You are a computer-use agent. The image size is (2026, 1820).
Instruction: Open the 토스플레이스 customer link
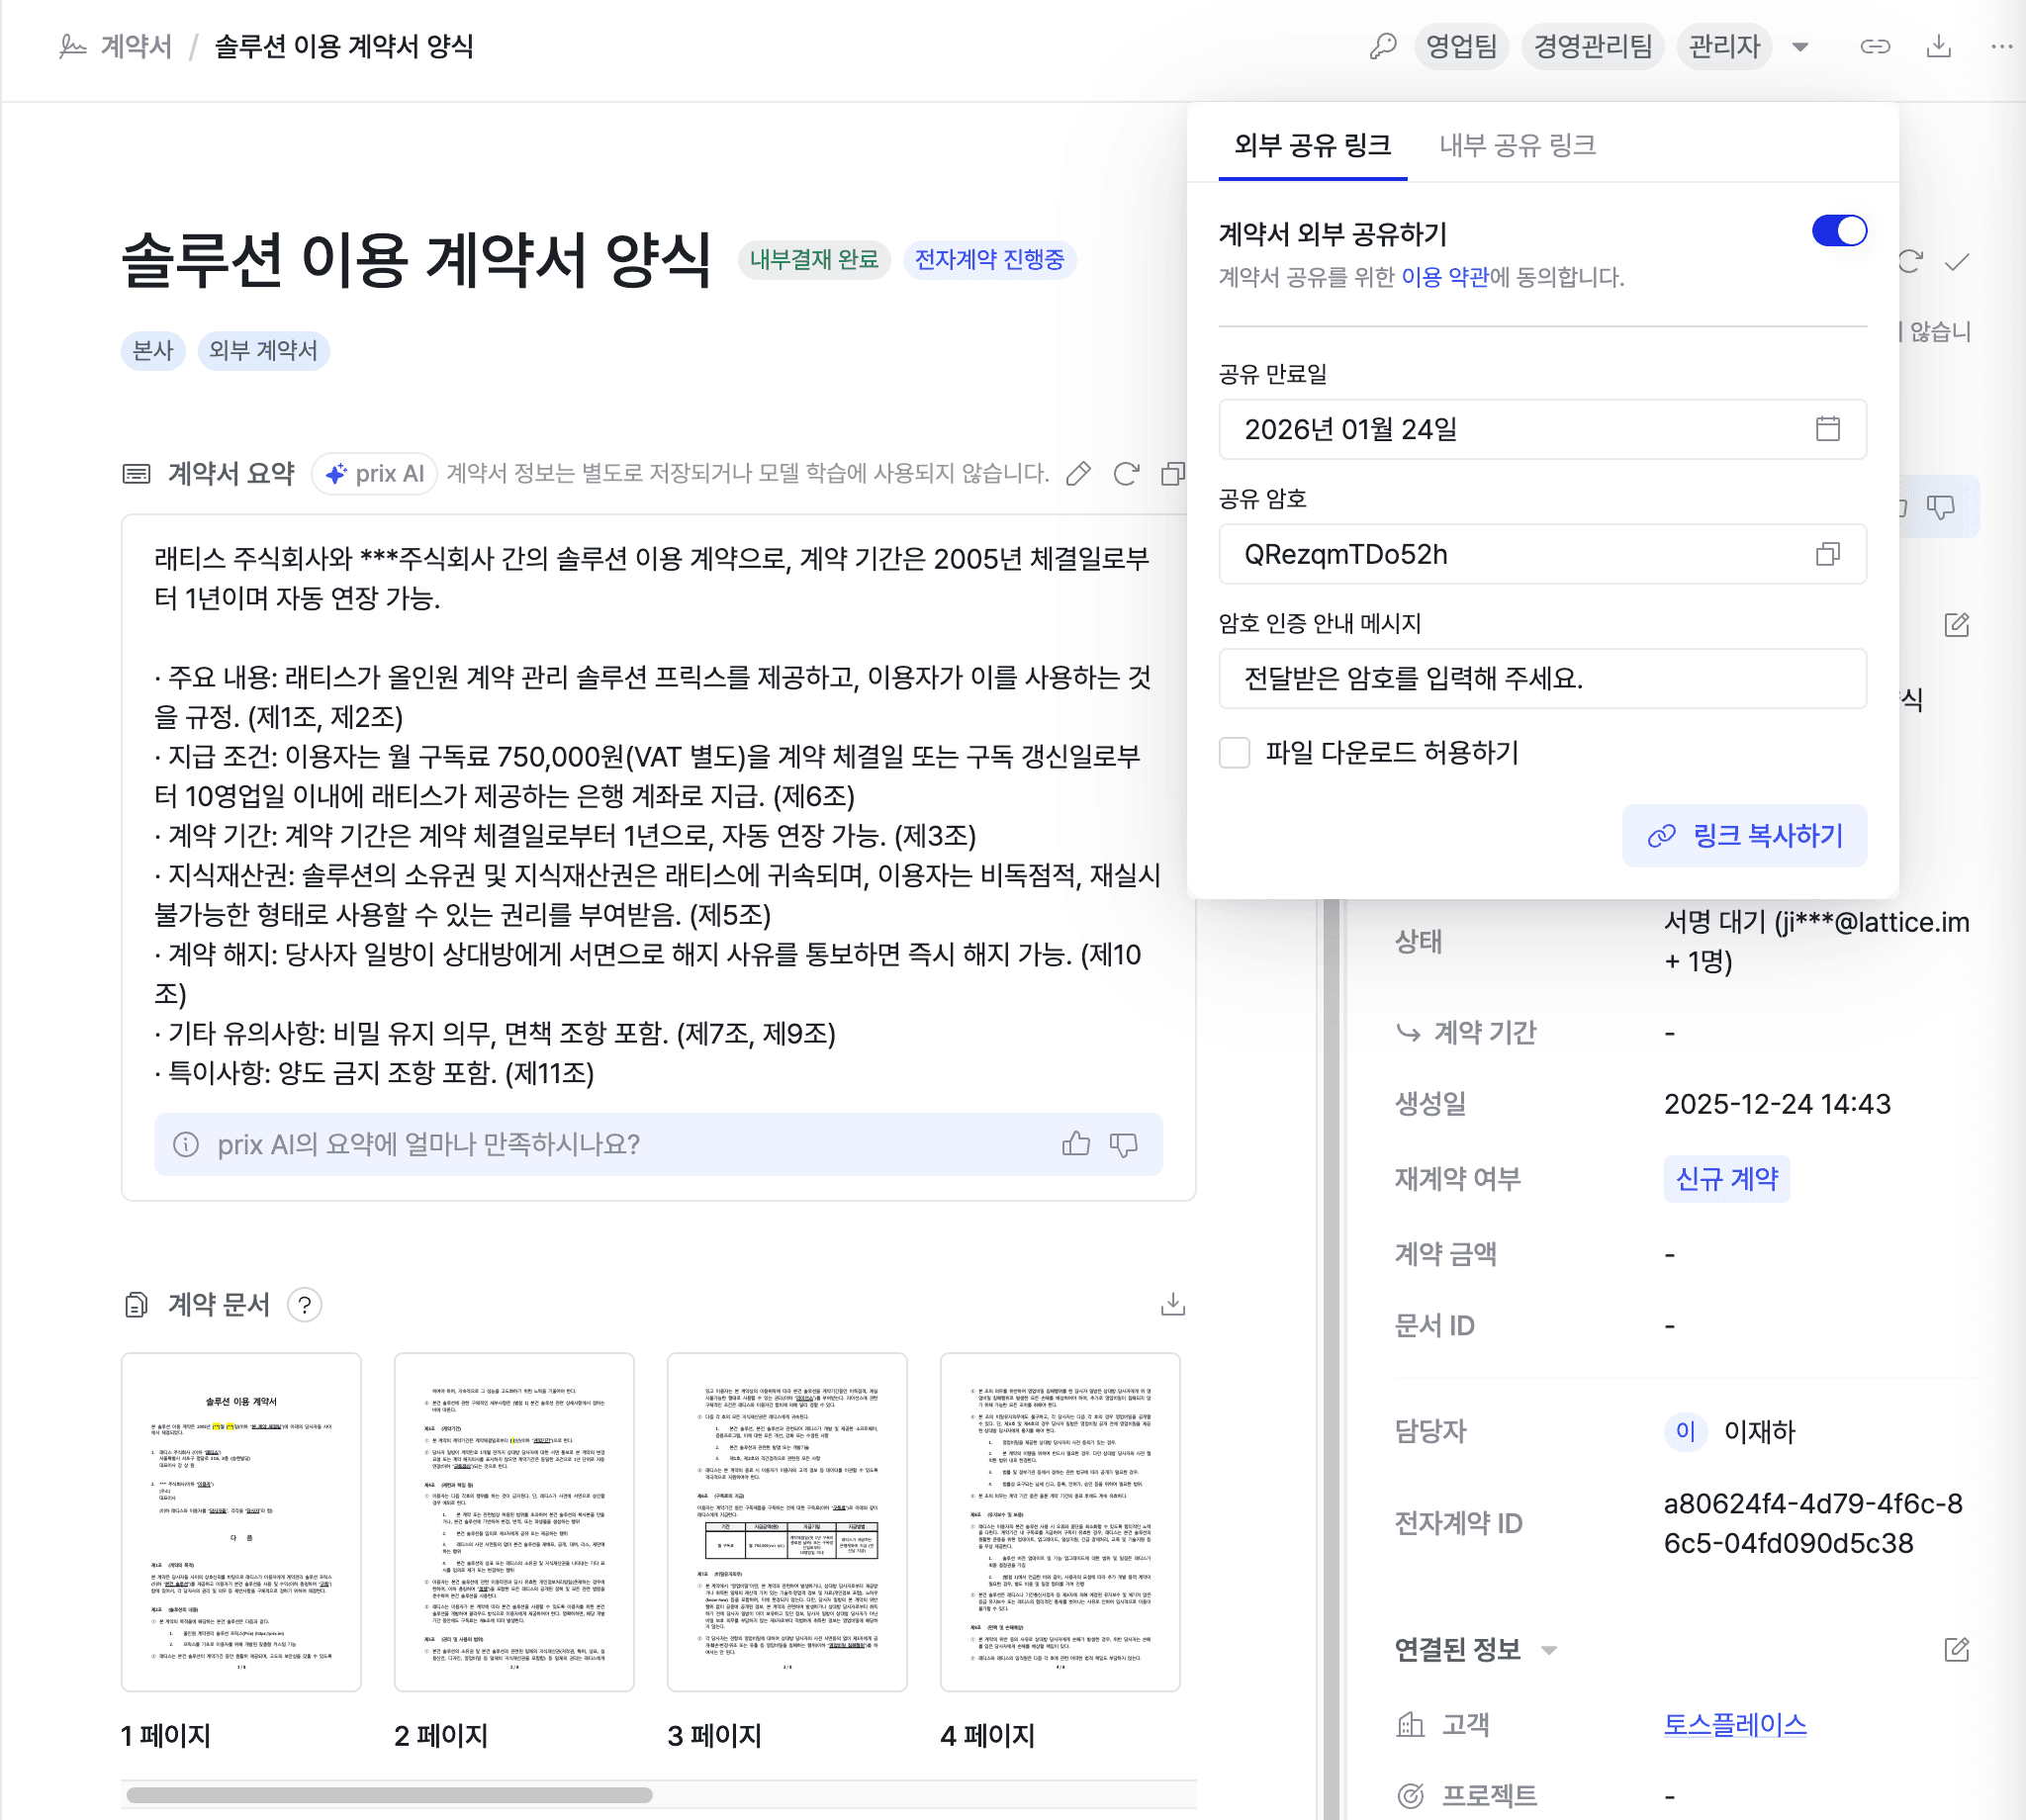(x=1734, y=1724)
